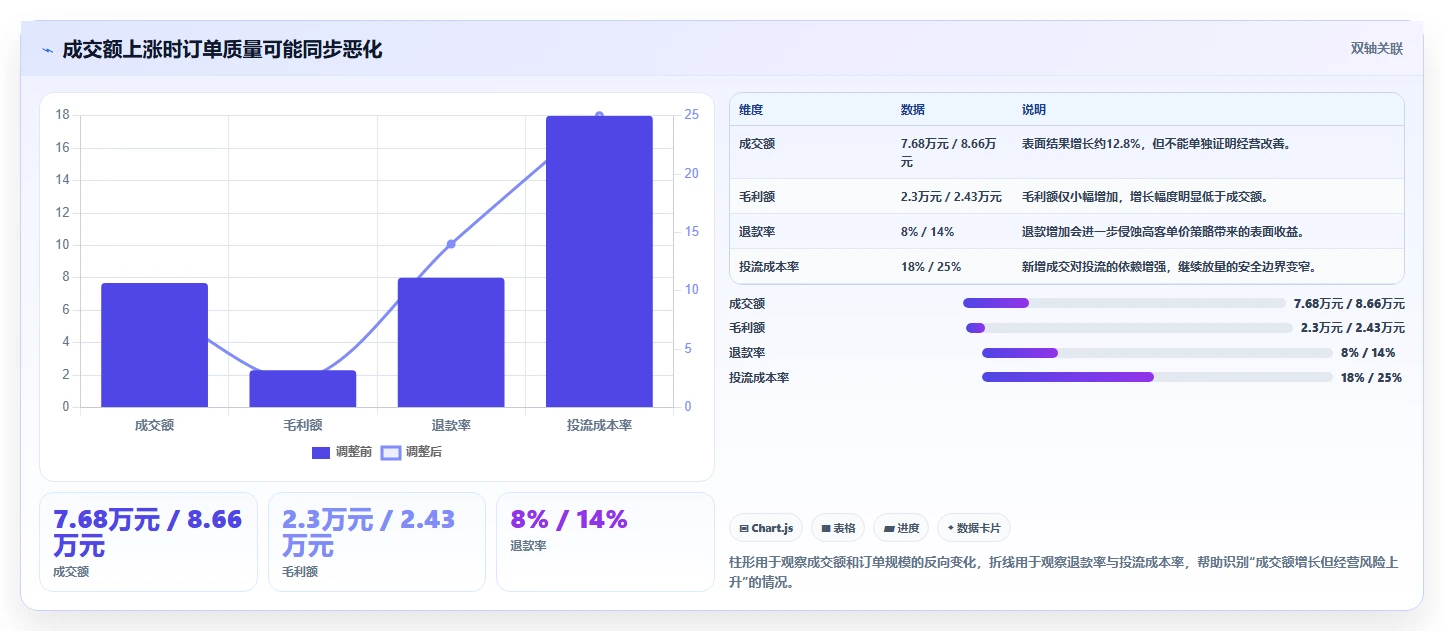Click the 投流成本率 x-axis label
Viewport: 1444px width, 631px height.
(x=599, y=425)
